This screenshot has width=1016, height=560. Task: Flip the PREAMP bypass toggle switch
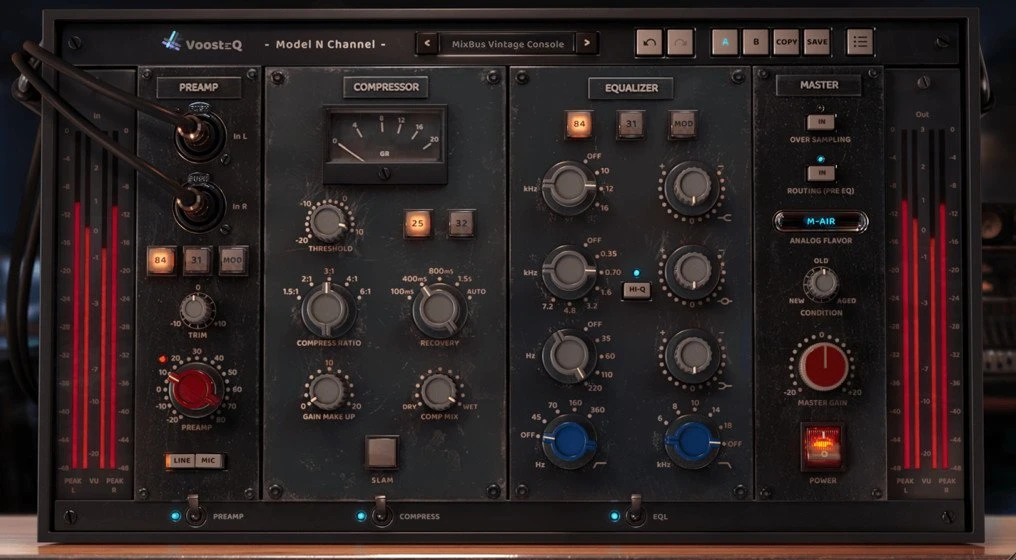tap(194, 511)
